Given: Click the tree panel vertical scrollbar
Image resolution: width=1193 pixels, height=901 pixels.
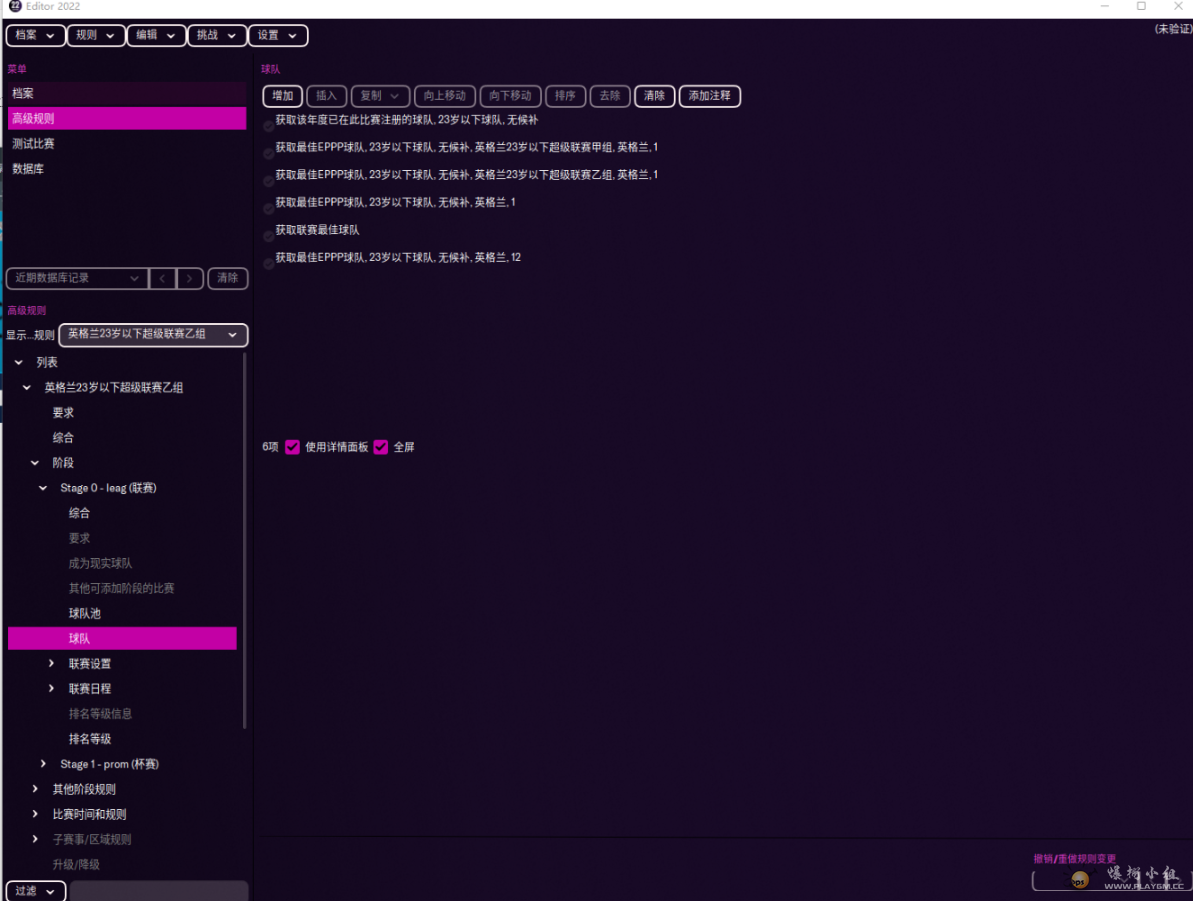Looking at the screenshot, I should (x=245, y=540).
